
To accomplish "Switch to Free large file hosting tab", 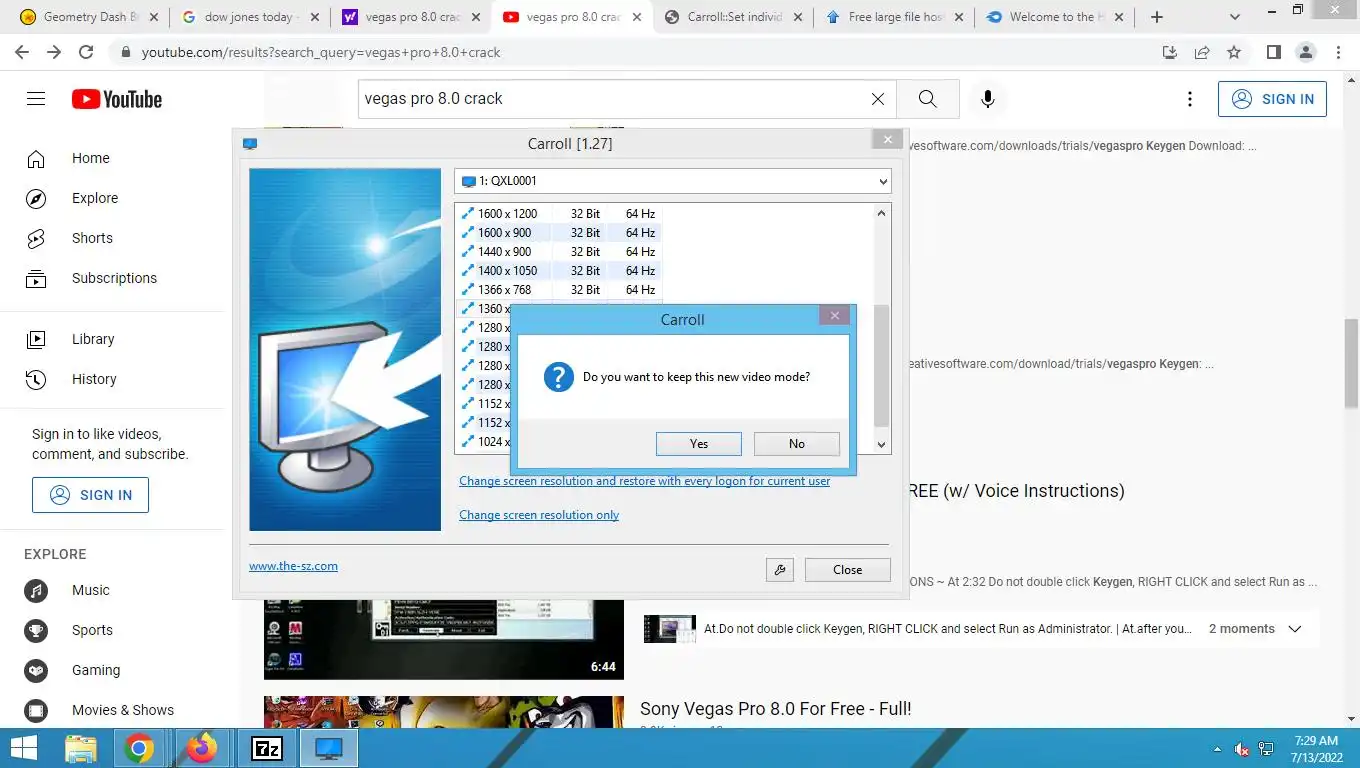I will [x=895, y=17].
